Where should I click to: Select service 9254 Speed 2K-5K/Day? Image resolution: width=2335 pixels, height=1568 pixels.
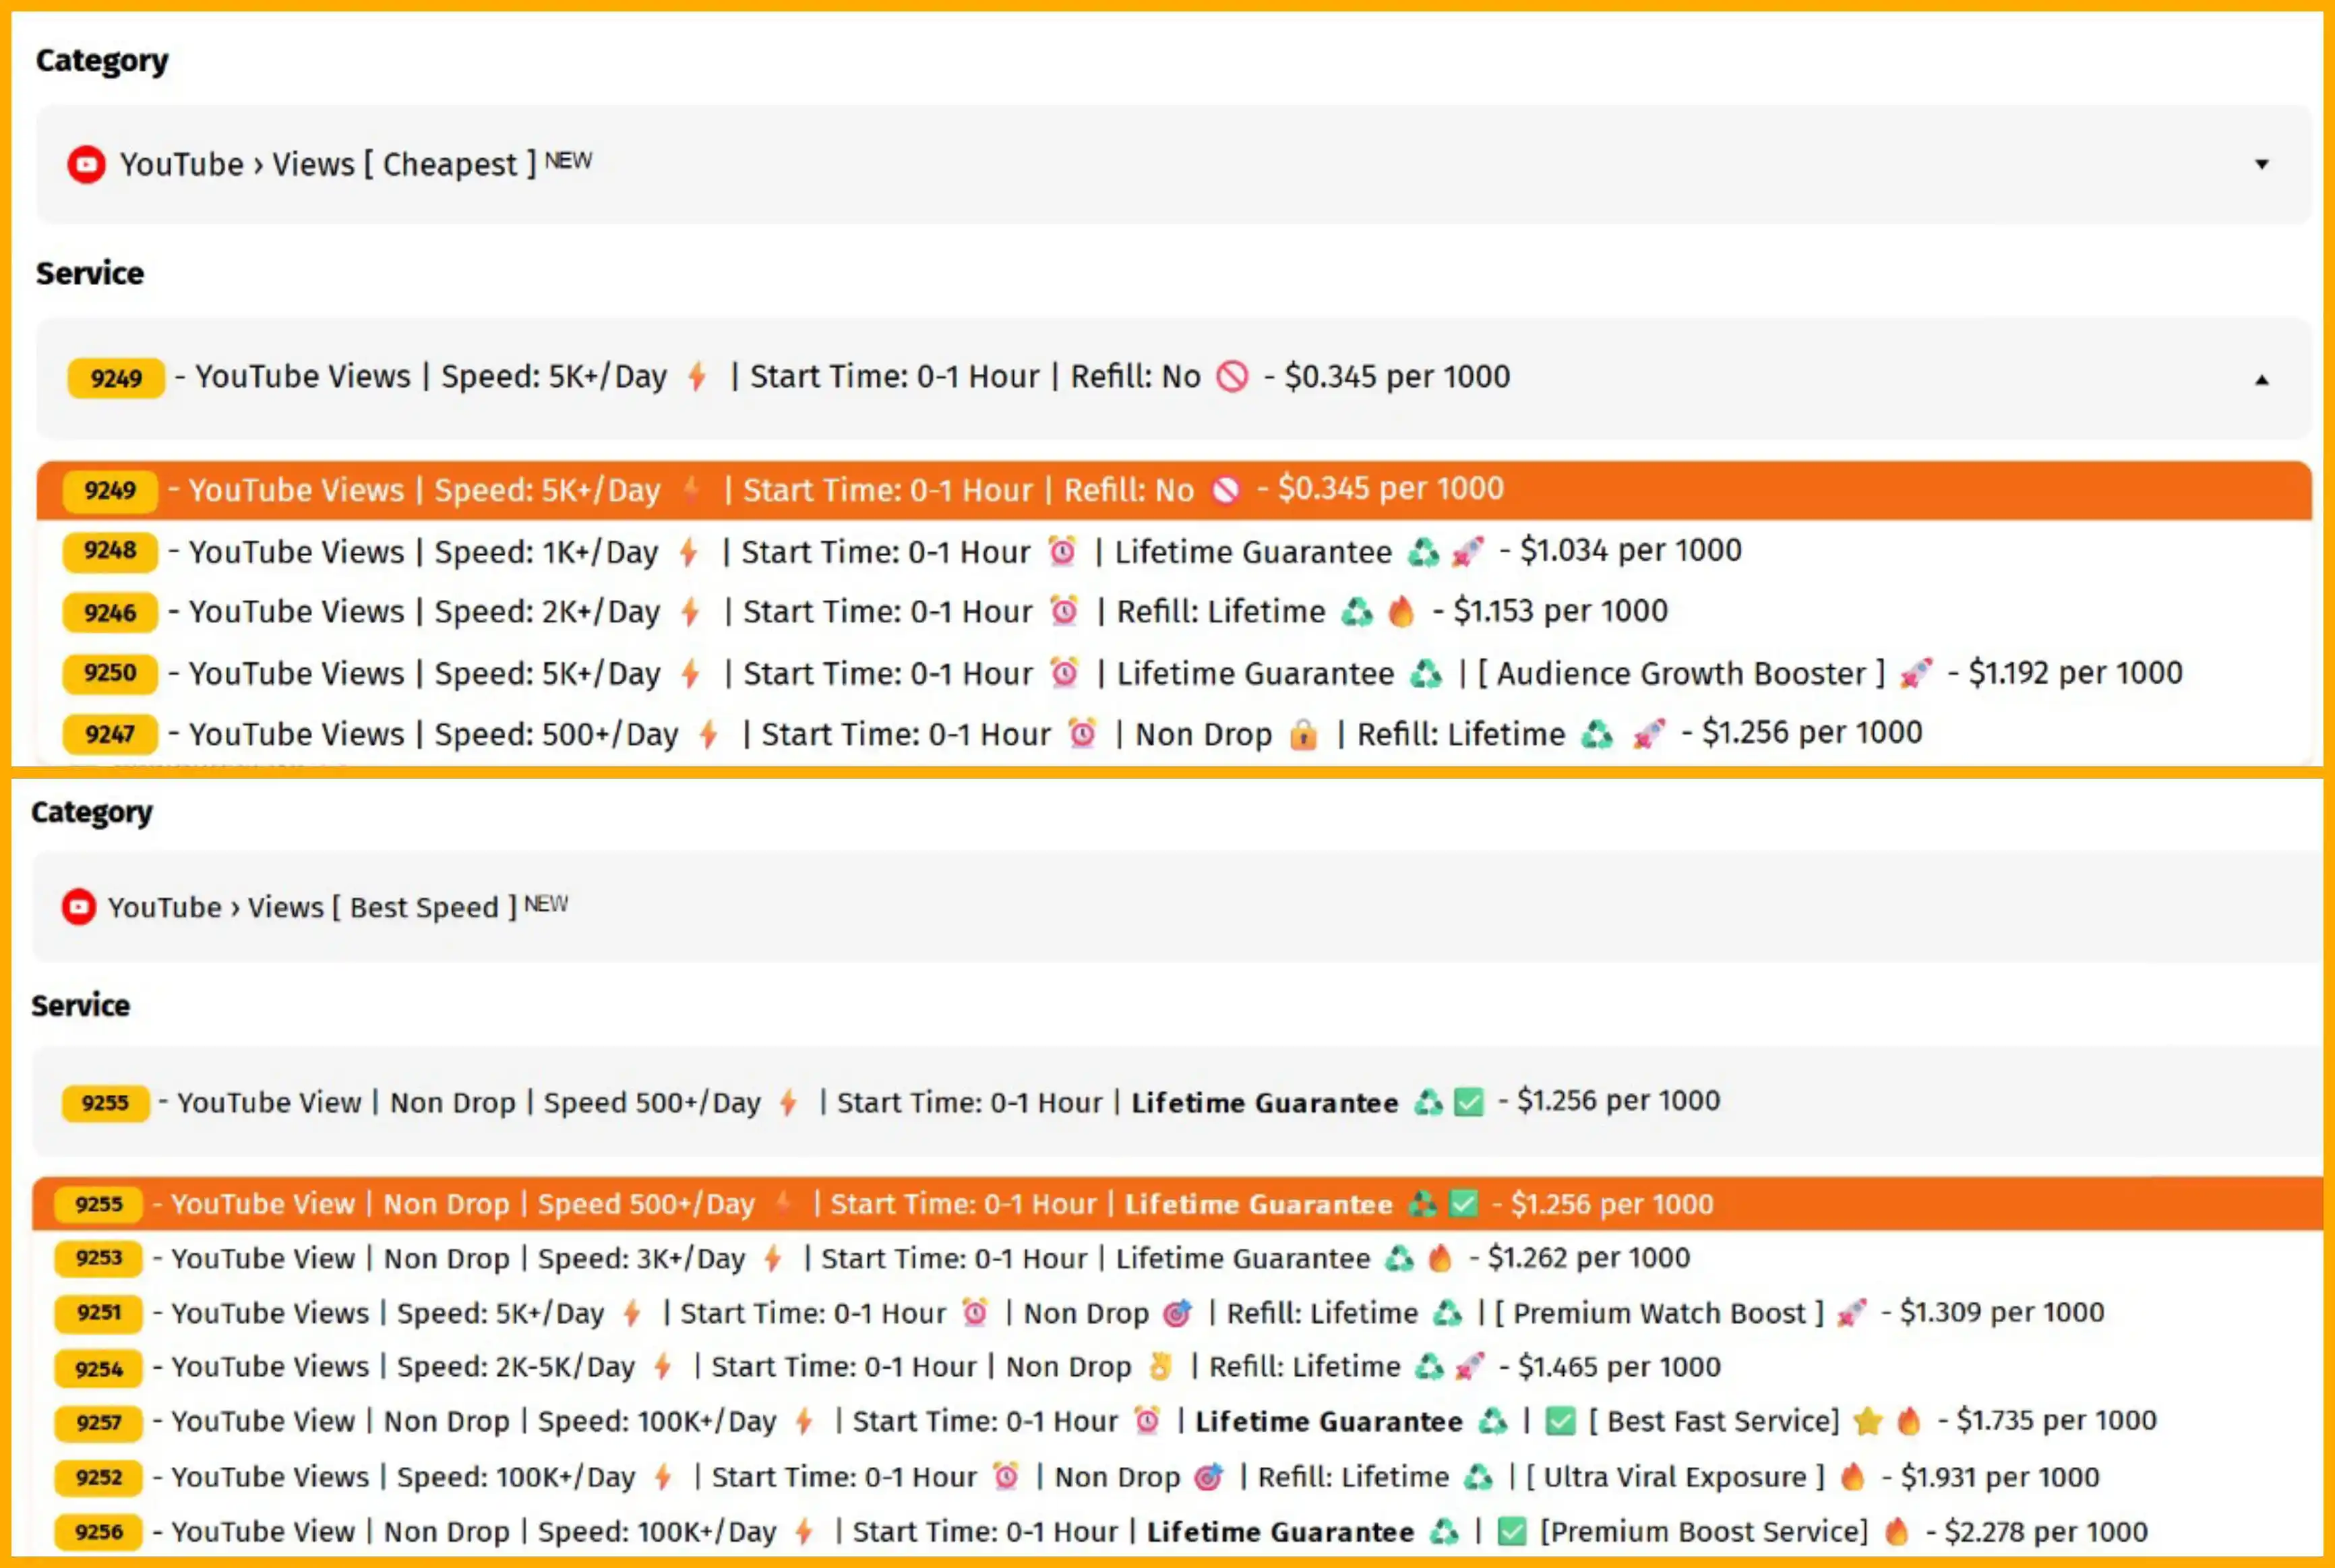1177,1367
